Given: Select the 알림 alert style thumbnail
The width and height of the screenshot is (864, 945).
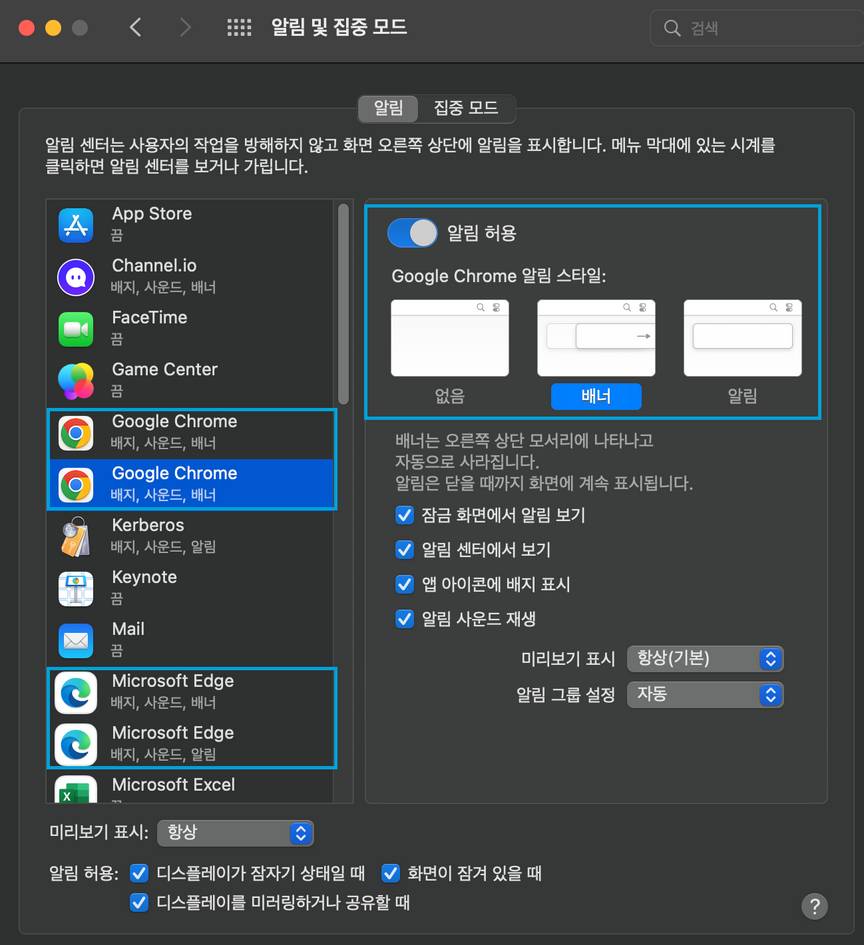Looking at the screenshot, I should [742, 338].
